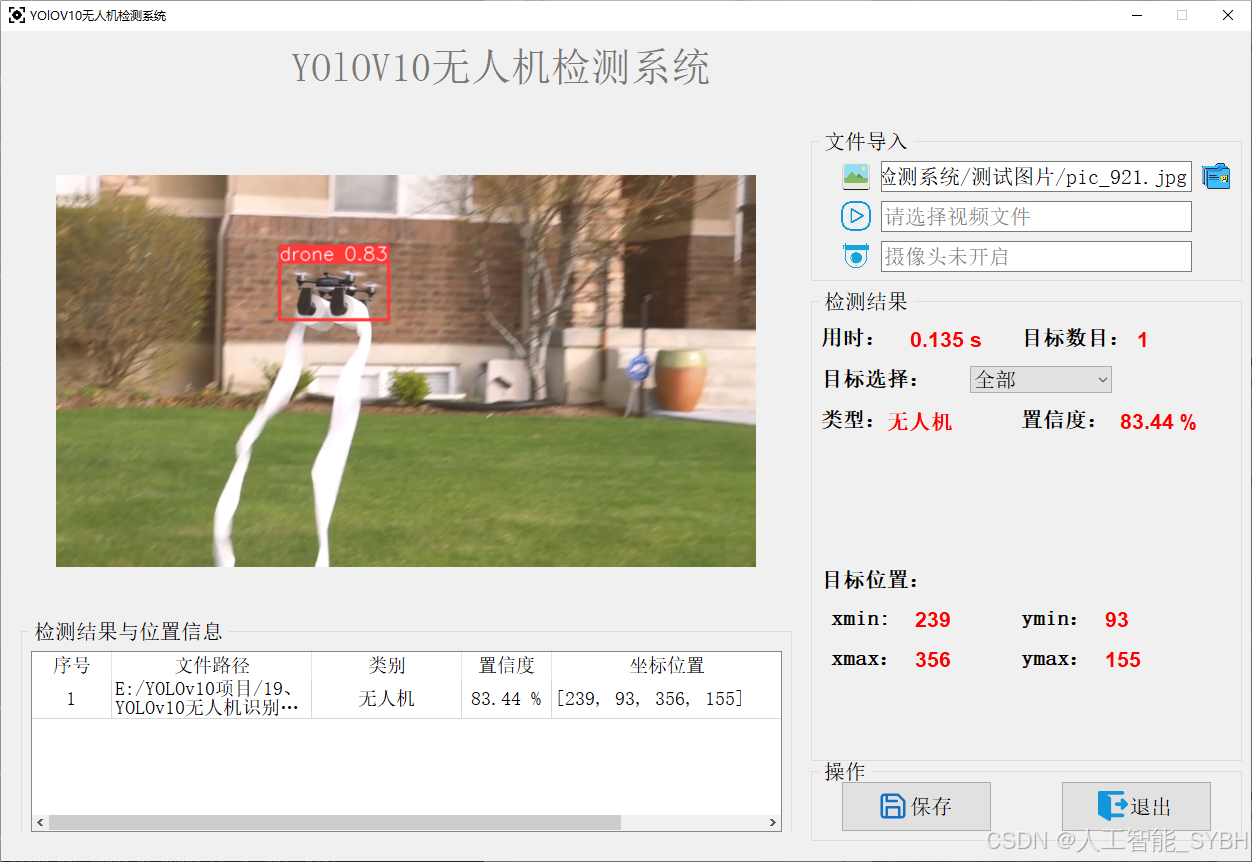Select the table cell with path E:/YOLOv10项目
Image resolution: width=1252 pixels, height=862 pixels.
click(x=212, y=698)
